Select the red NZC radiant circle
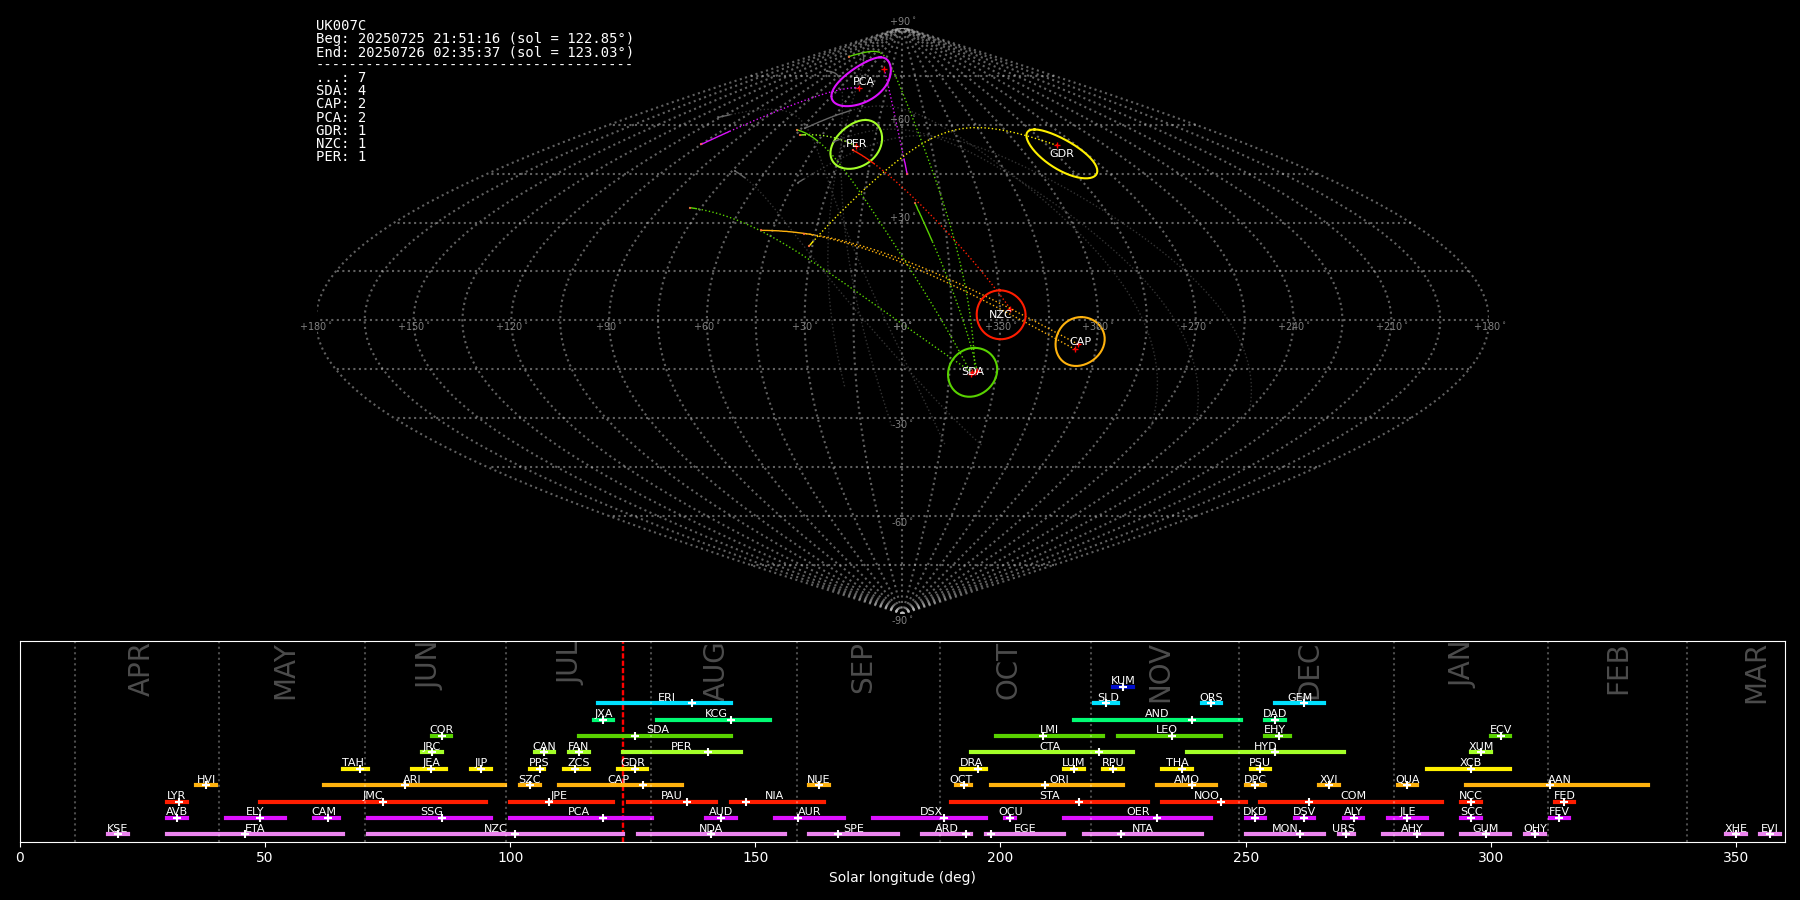This screenshot has width=1800, height=900. (x=1000, y=314)
